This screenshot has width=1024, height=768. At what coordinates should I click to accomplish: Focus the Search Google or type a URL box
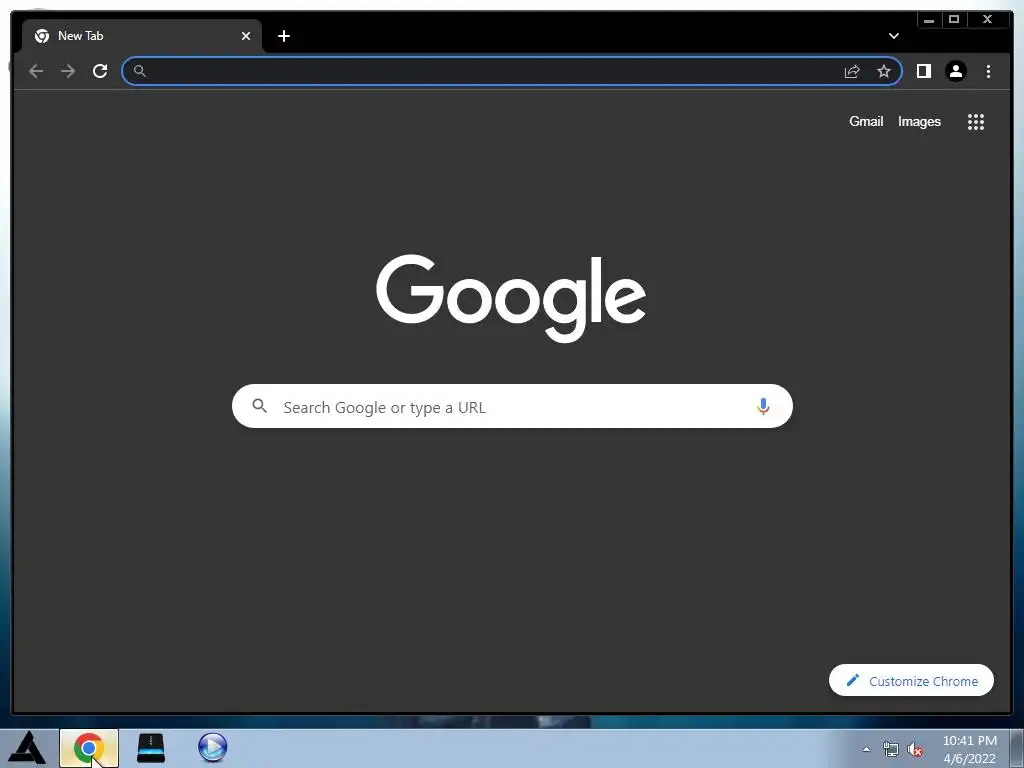512,406
